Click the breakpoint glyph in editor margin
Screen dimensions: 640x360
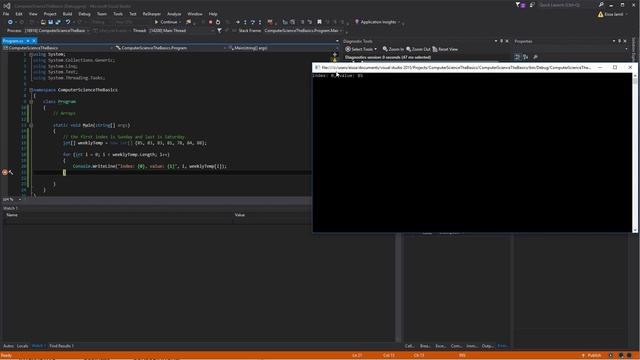click(4, 173)
